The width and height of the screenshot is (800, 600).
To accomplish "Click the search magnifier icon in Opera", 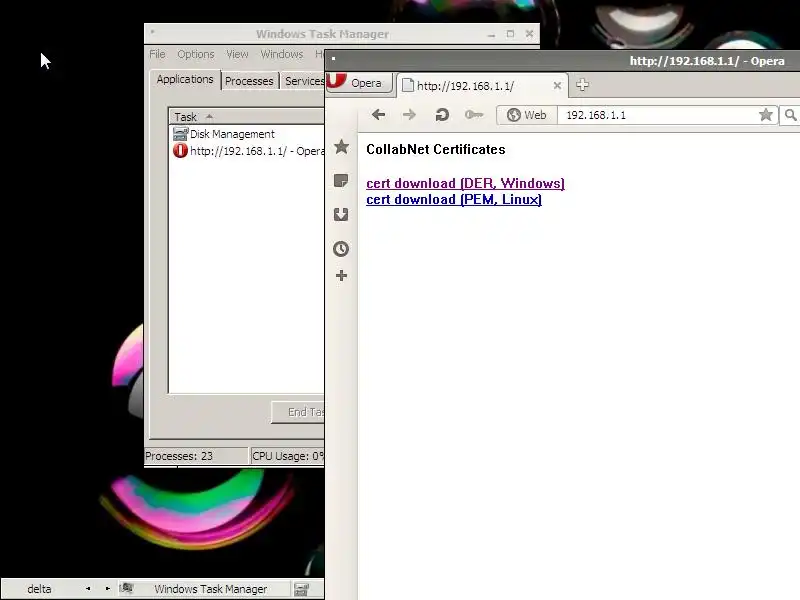I will (790, 115).
